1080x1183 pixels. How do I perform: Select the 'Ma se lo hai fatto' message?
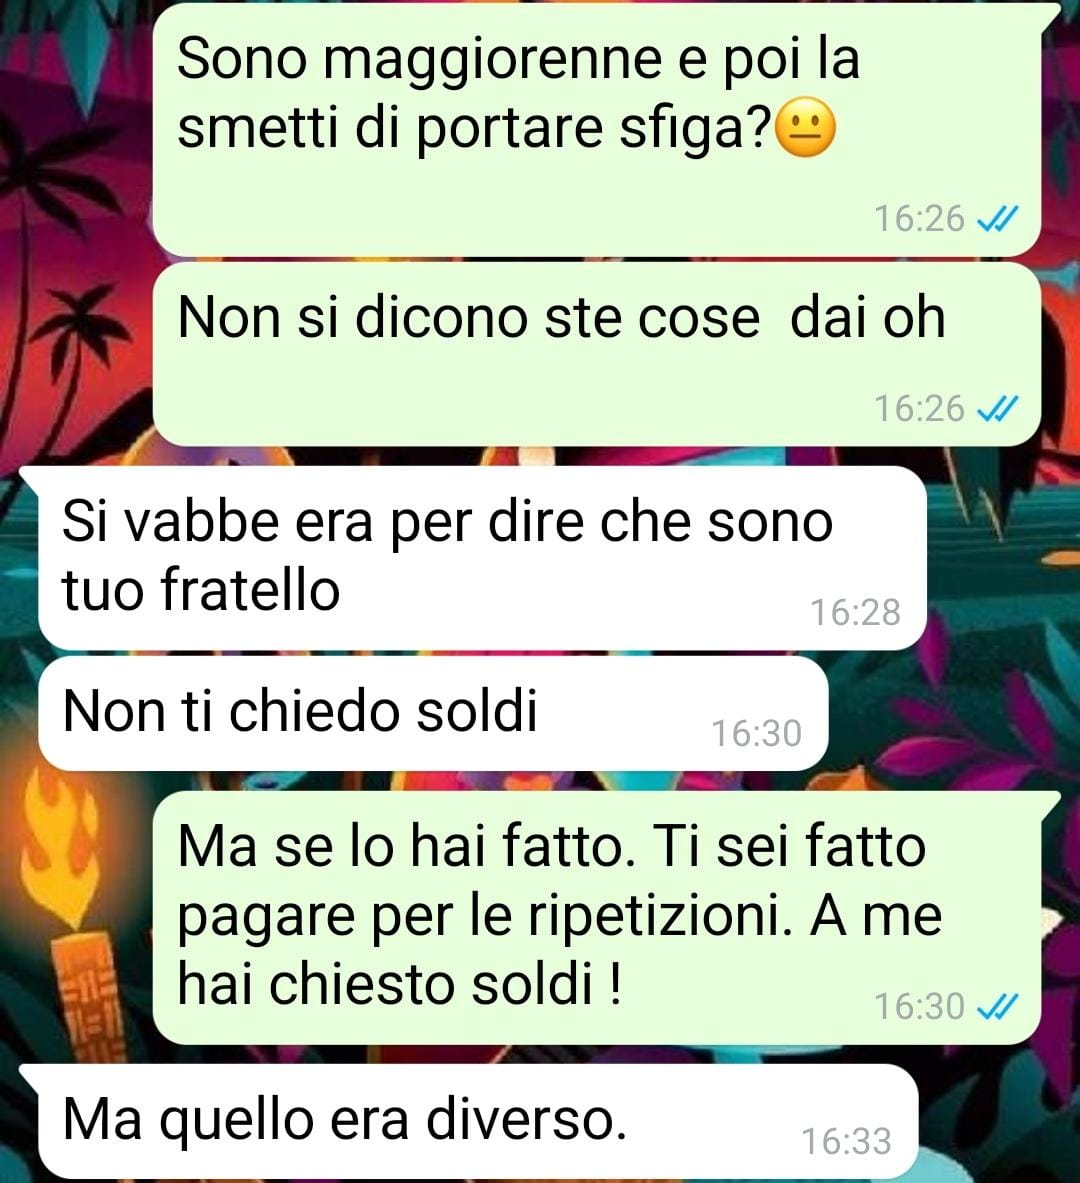(x=597, y=917)
